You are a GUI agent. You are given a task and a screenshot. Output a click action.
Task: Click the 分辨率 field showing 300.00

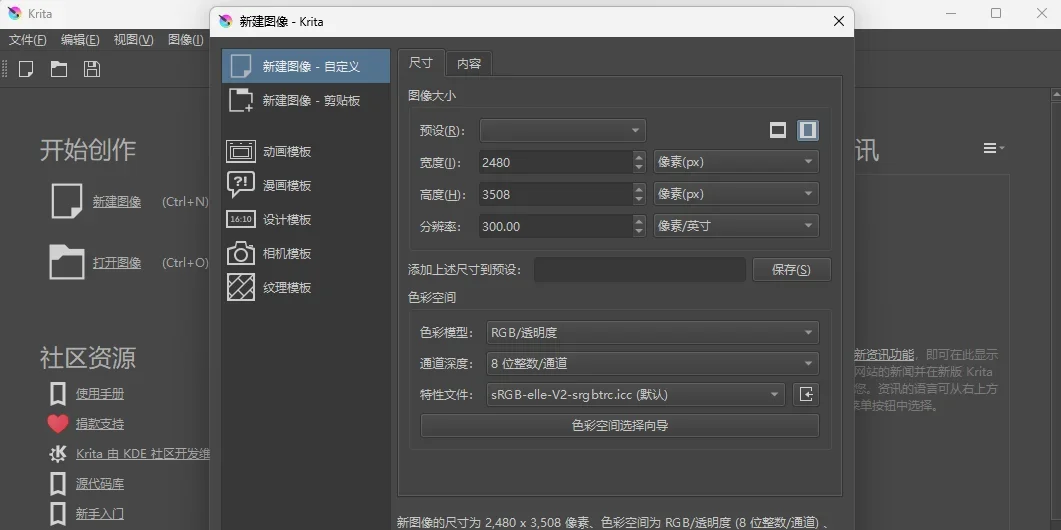point(555,226)
